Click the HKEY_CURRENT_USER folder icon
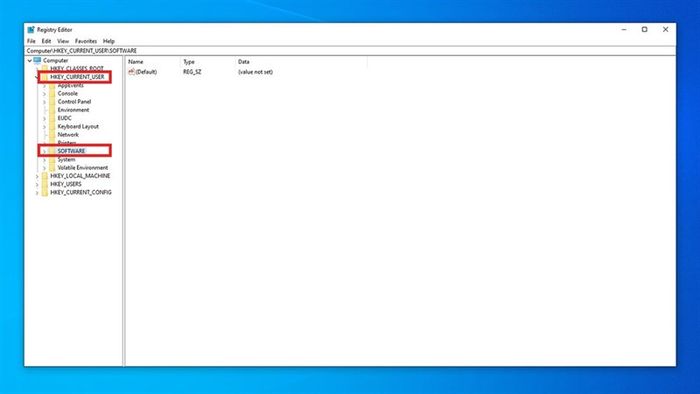 [x=45, y=77]
